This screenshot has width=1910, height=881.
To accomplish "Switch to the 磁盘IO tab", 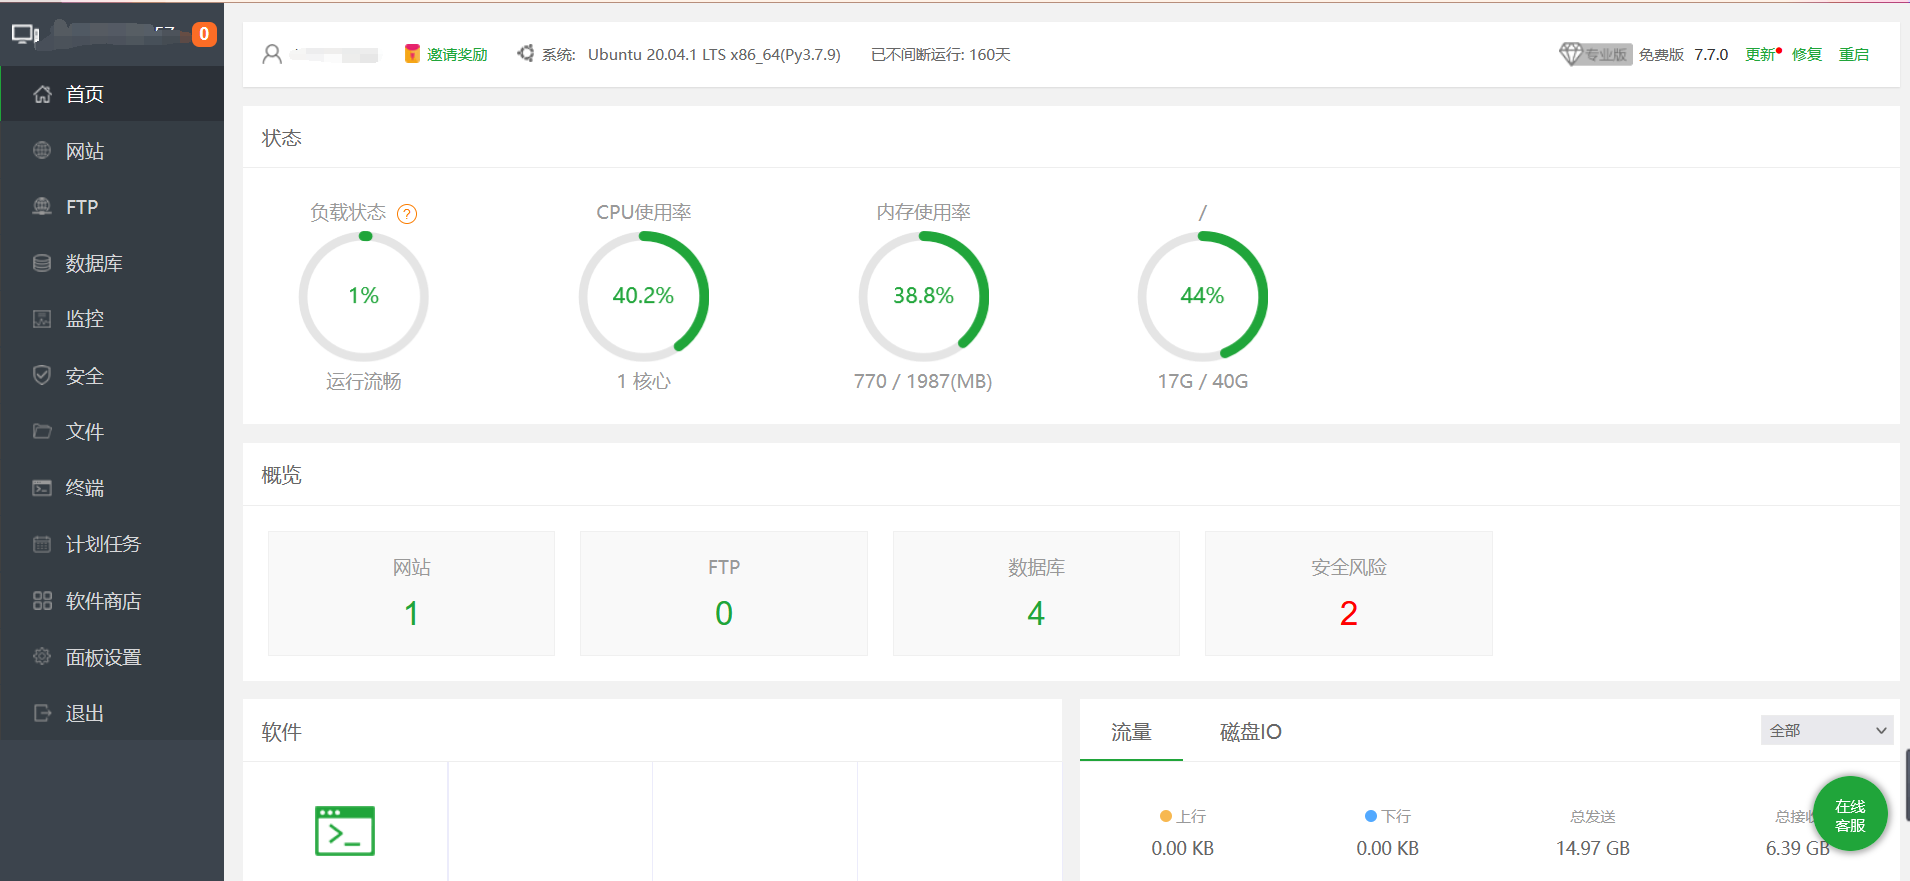I will (x=1251, y=732).
